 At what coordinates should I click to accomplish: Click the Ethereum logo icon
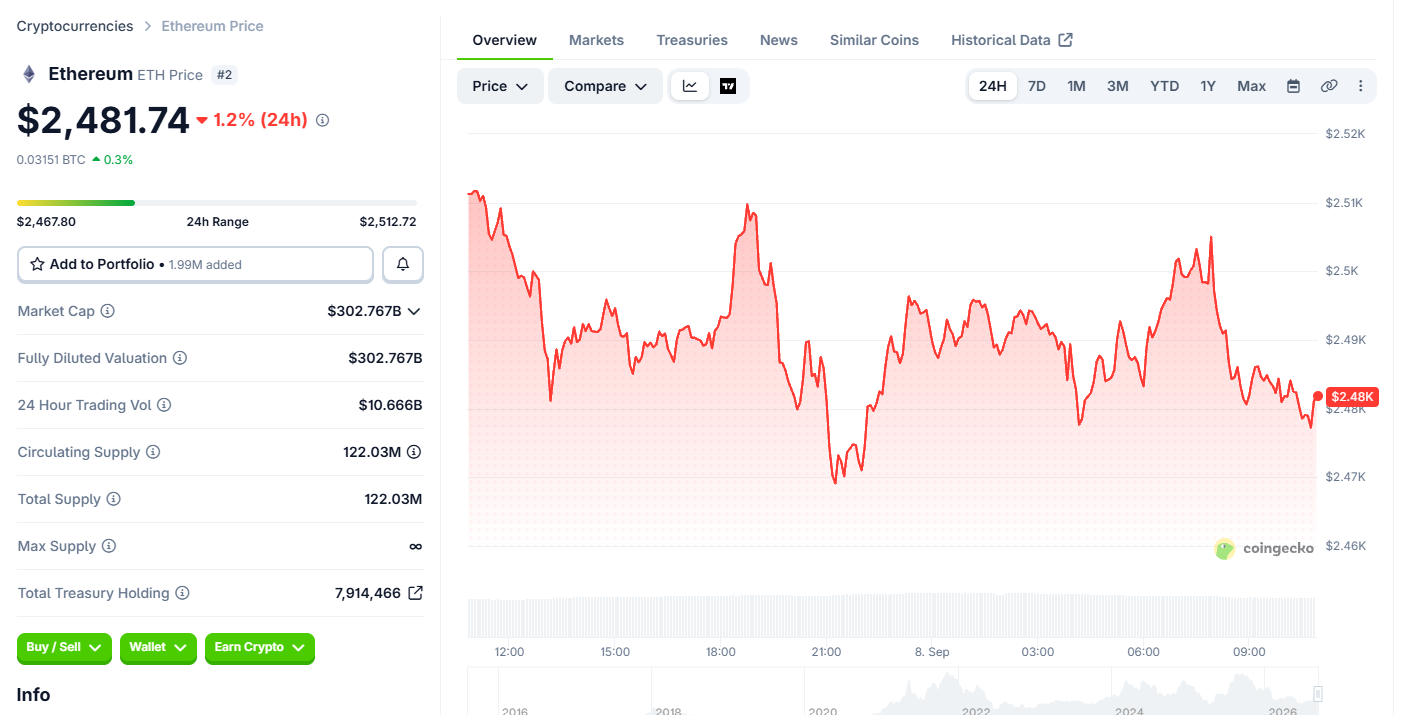click(x=29, y=74)
